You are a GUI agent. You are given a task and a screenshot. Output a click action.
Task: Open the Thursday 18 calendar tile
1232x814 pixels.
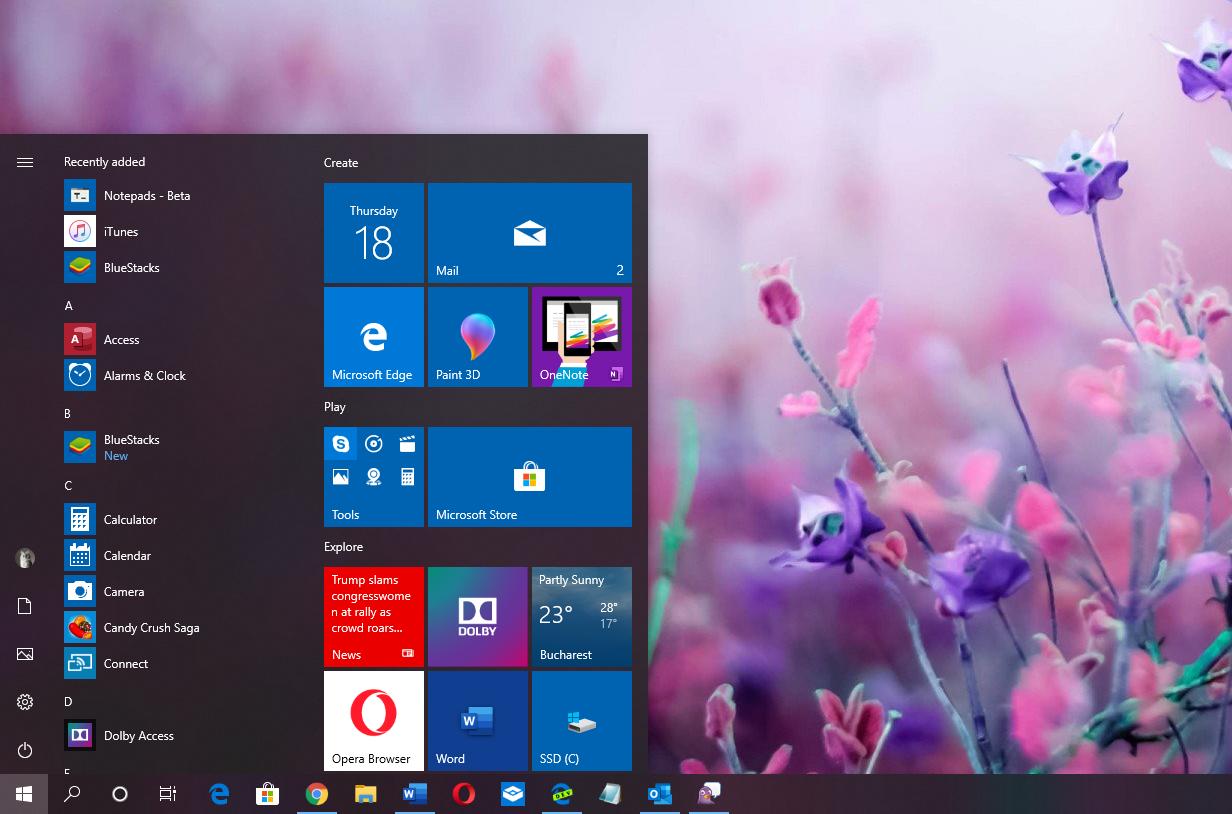pyautogui.click(x=374, y=233)
